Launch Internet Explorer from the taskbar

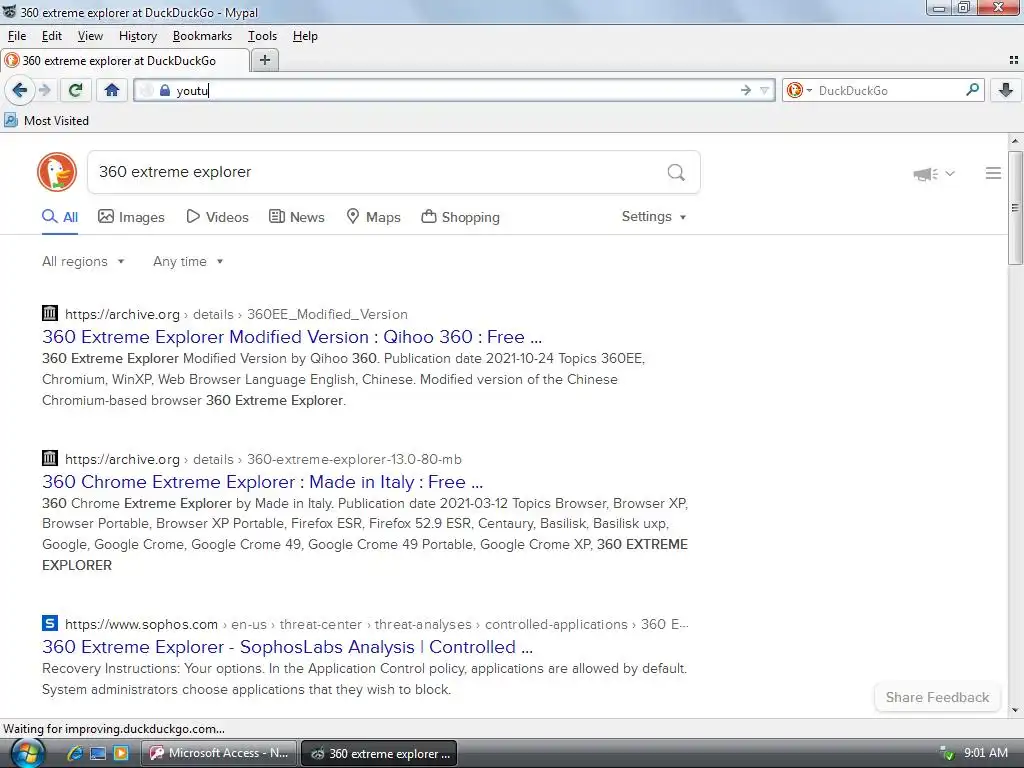[x=74, y=753]
